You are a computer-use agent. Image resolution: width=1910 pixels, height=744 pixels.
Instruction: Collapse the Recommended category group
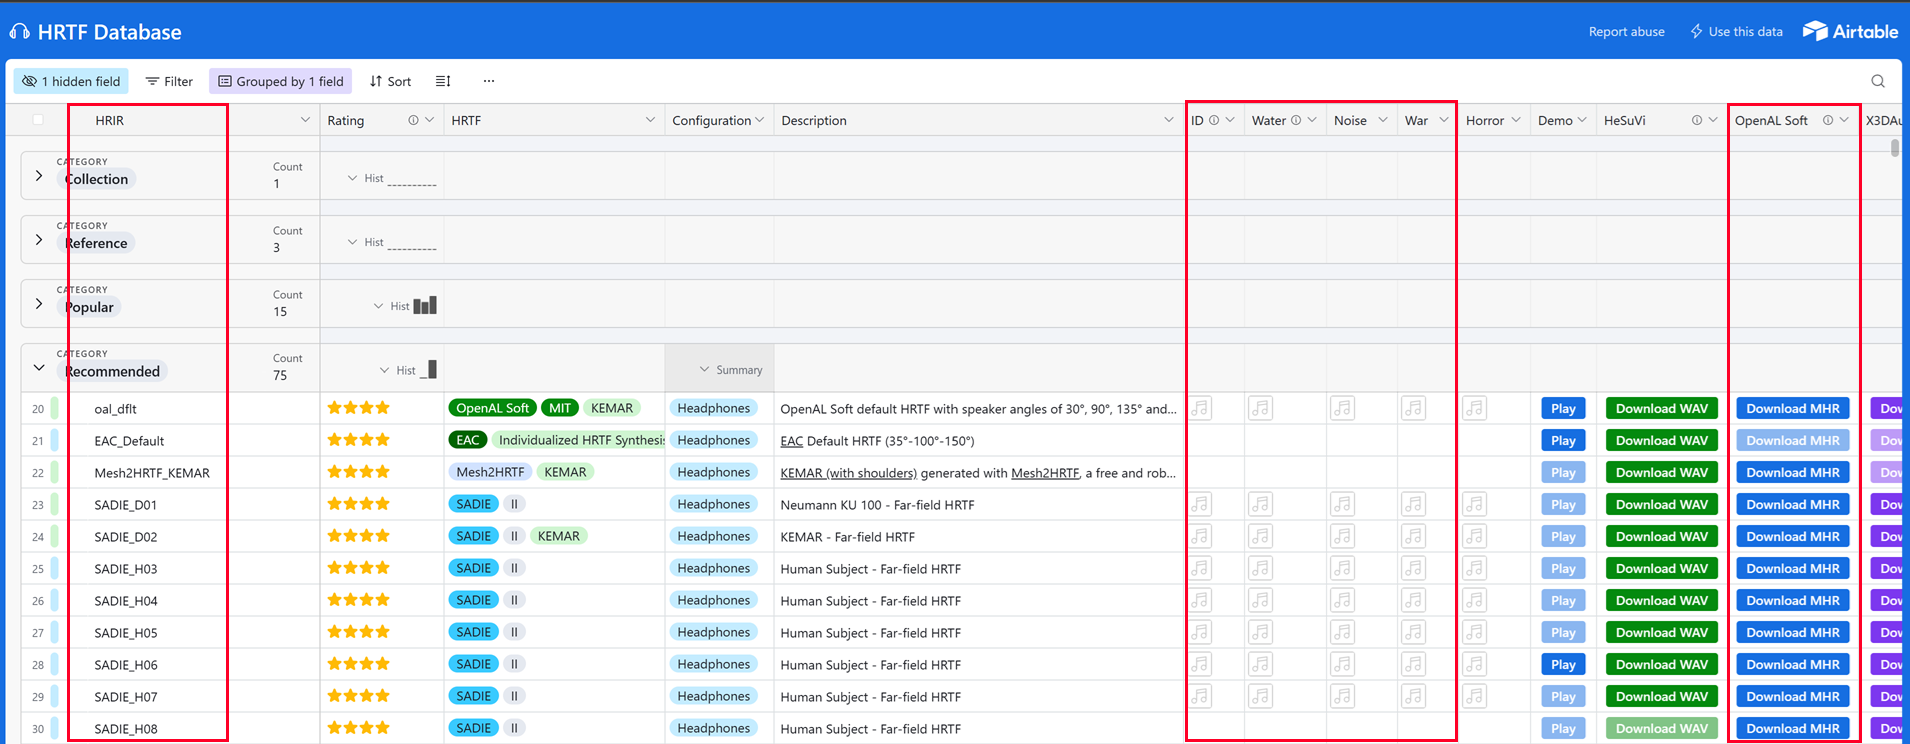click(39, 368)
